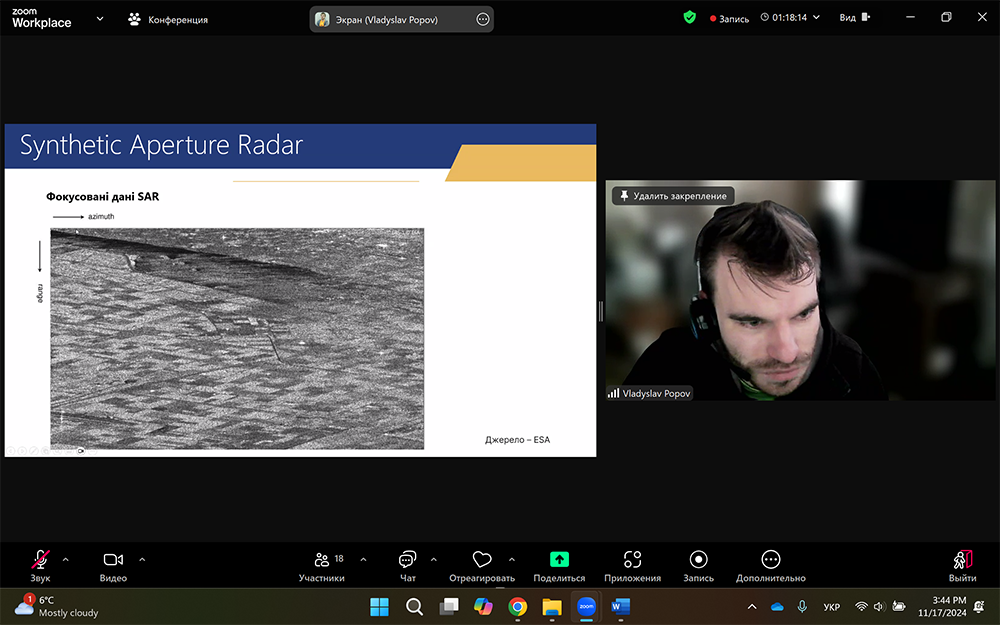Click Выйти to leave the meeting
Viewport: 1000px width, 625px height.
coord(962,560)
